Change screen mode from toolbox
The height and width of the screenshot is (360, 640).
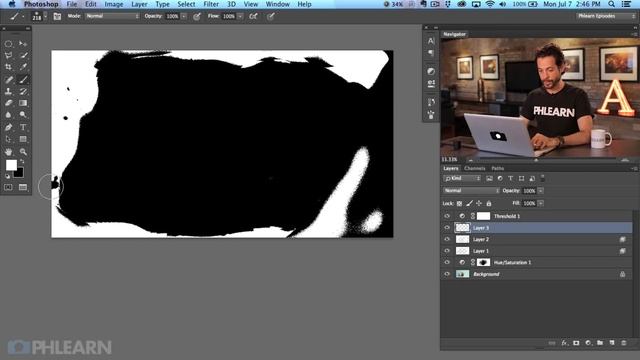coord(23,187)
